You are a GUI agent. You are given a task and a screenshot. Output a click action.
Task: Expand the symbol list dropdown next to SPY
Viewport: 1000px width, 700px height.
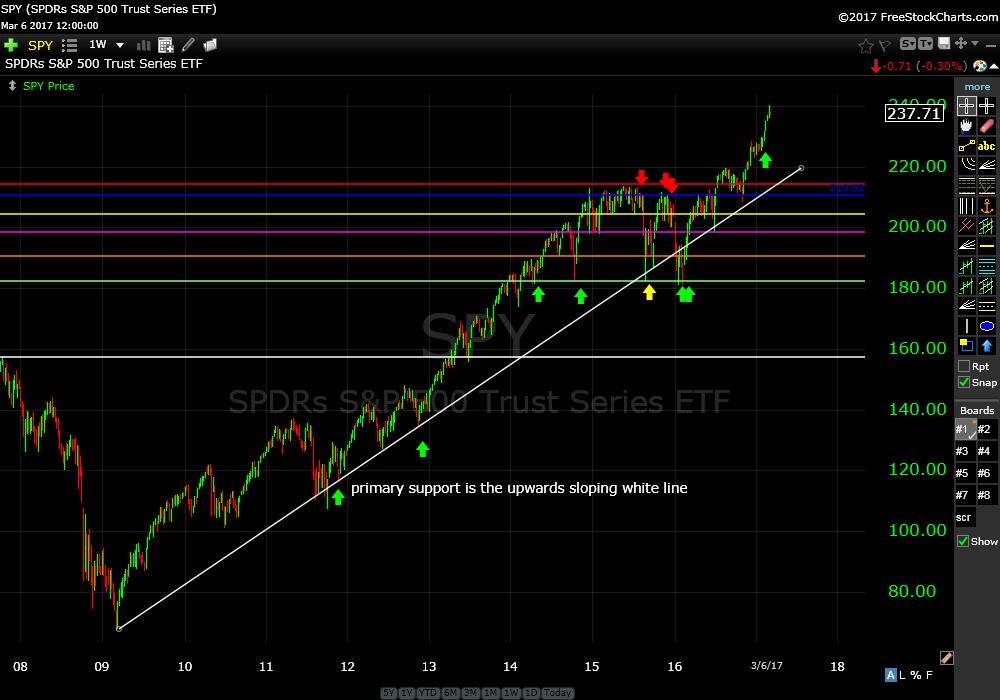(x=69, y=45)
